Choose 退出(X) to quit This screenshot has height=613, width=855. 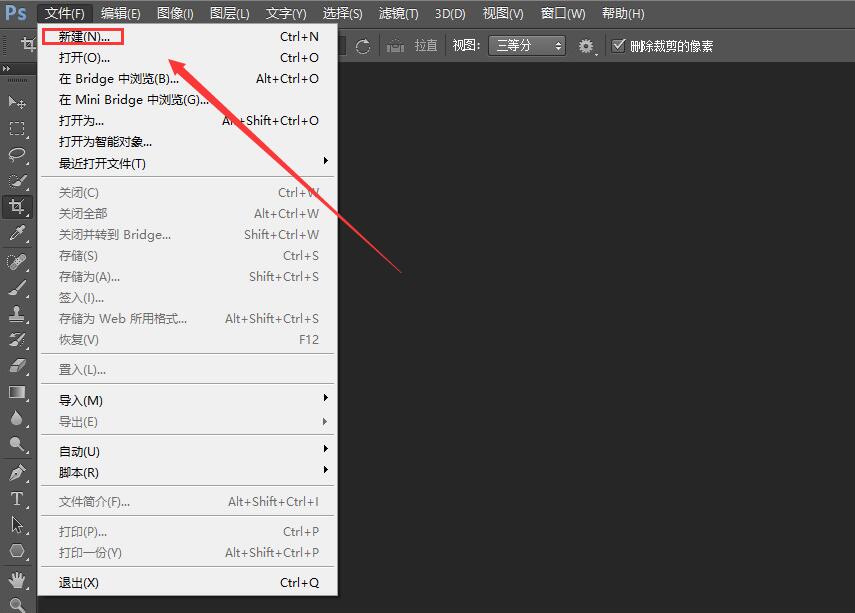pos(188,582)
